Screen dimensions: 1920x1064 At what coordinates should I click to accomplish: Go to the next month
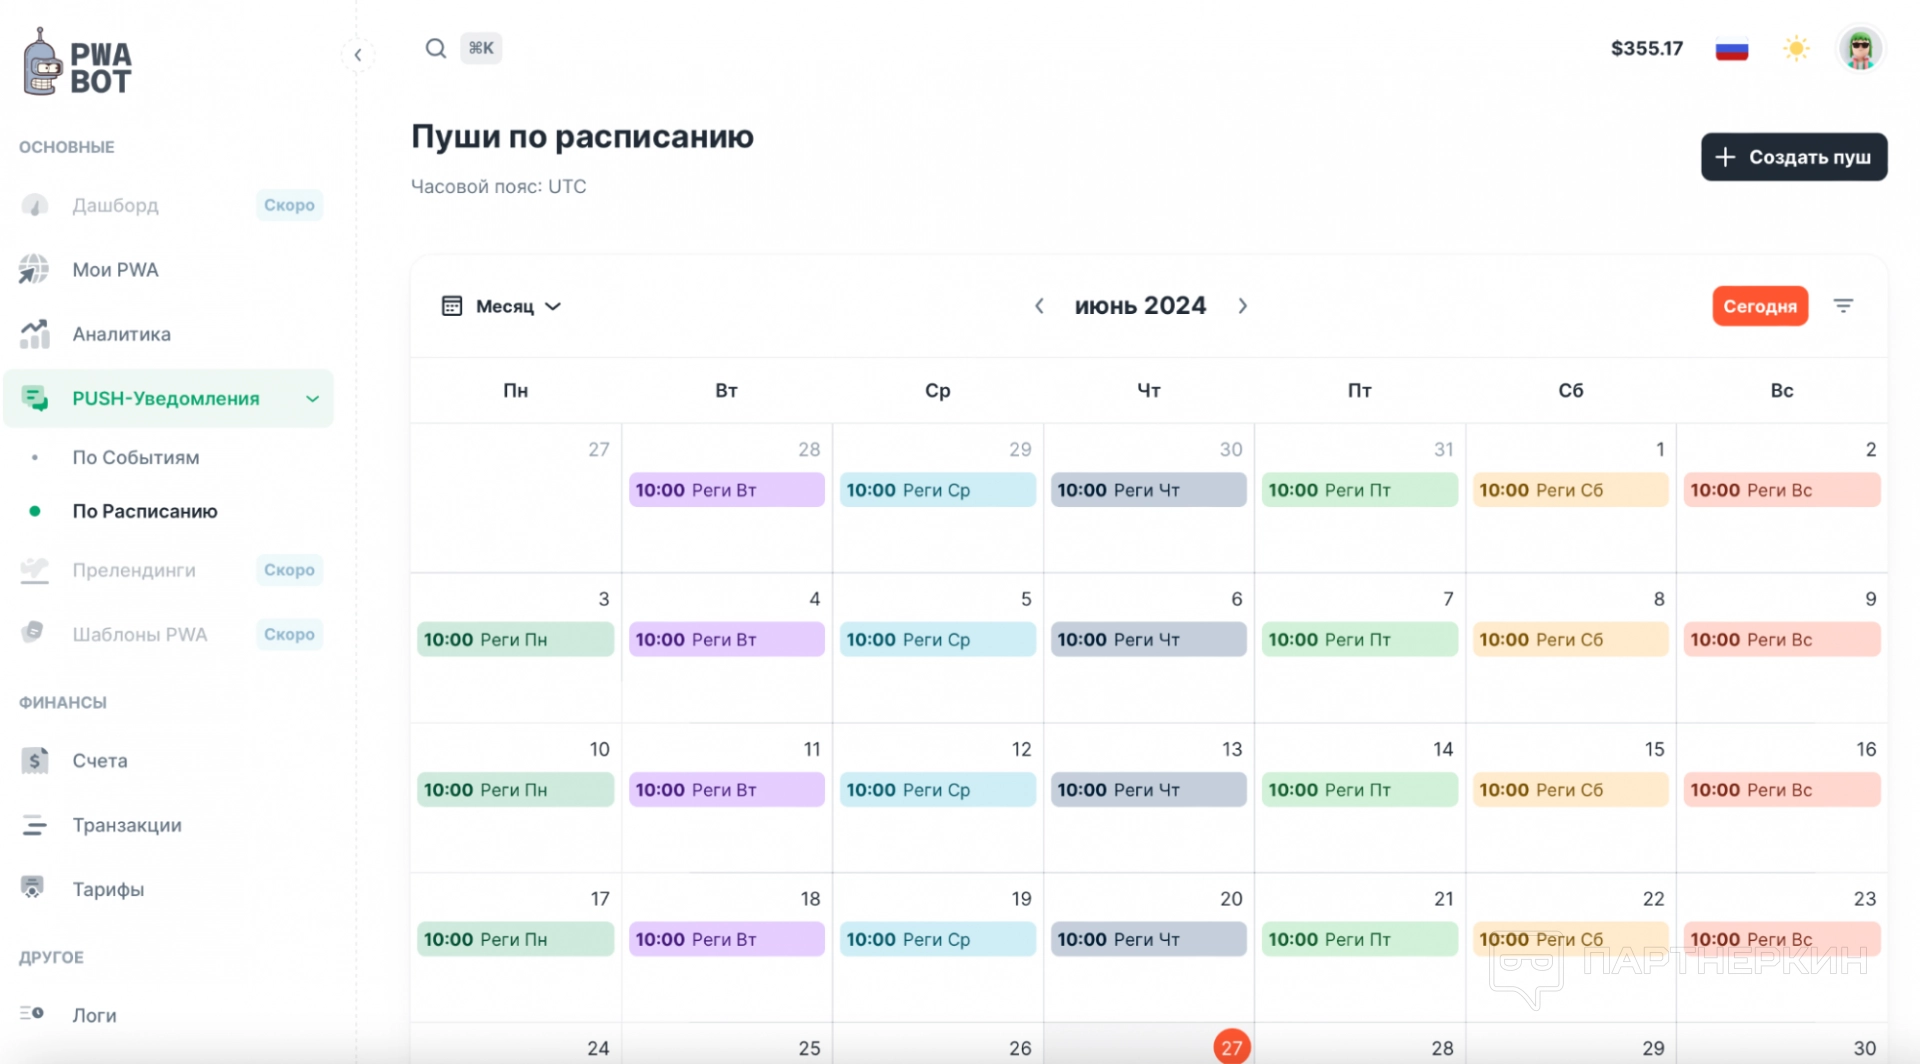(1242, 306)
